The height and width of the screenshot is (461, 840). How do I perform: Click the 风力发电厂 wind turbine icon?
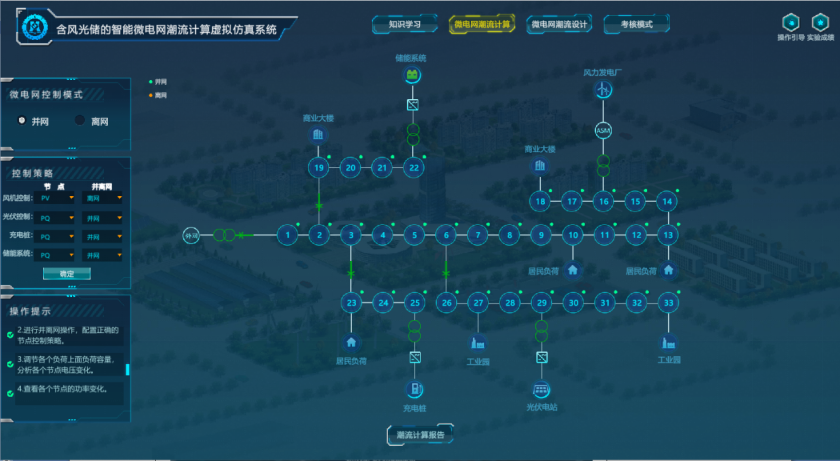(x=603, y=90)
